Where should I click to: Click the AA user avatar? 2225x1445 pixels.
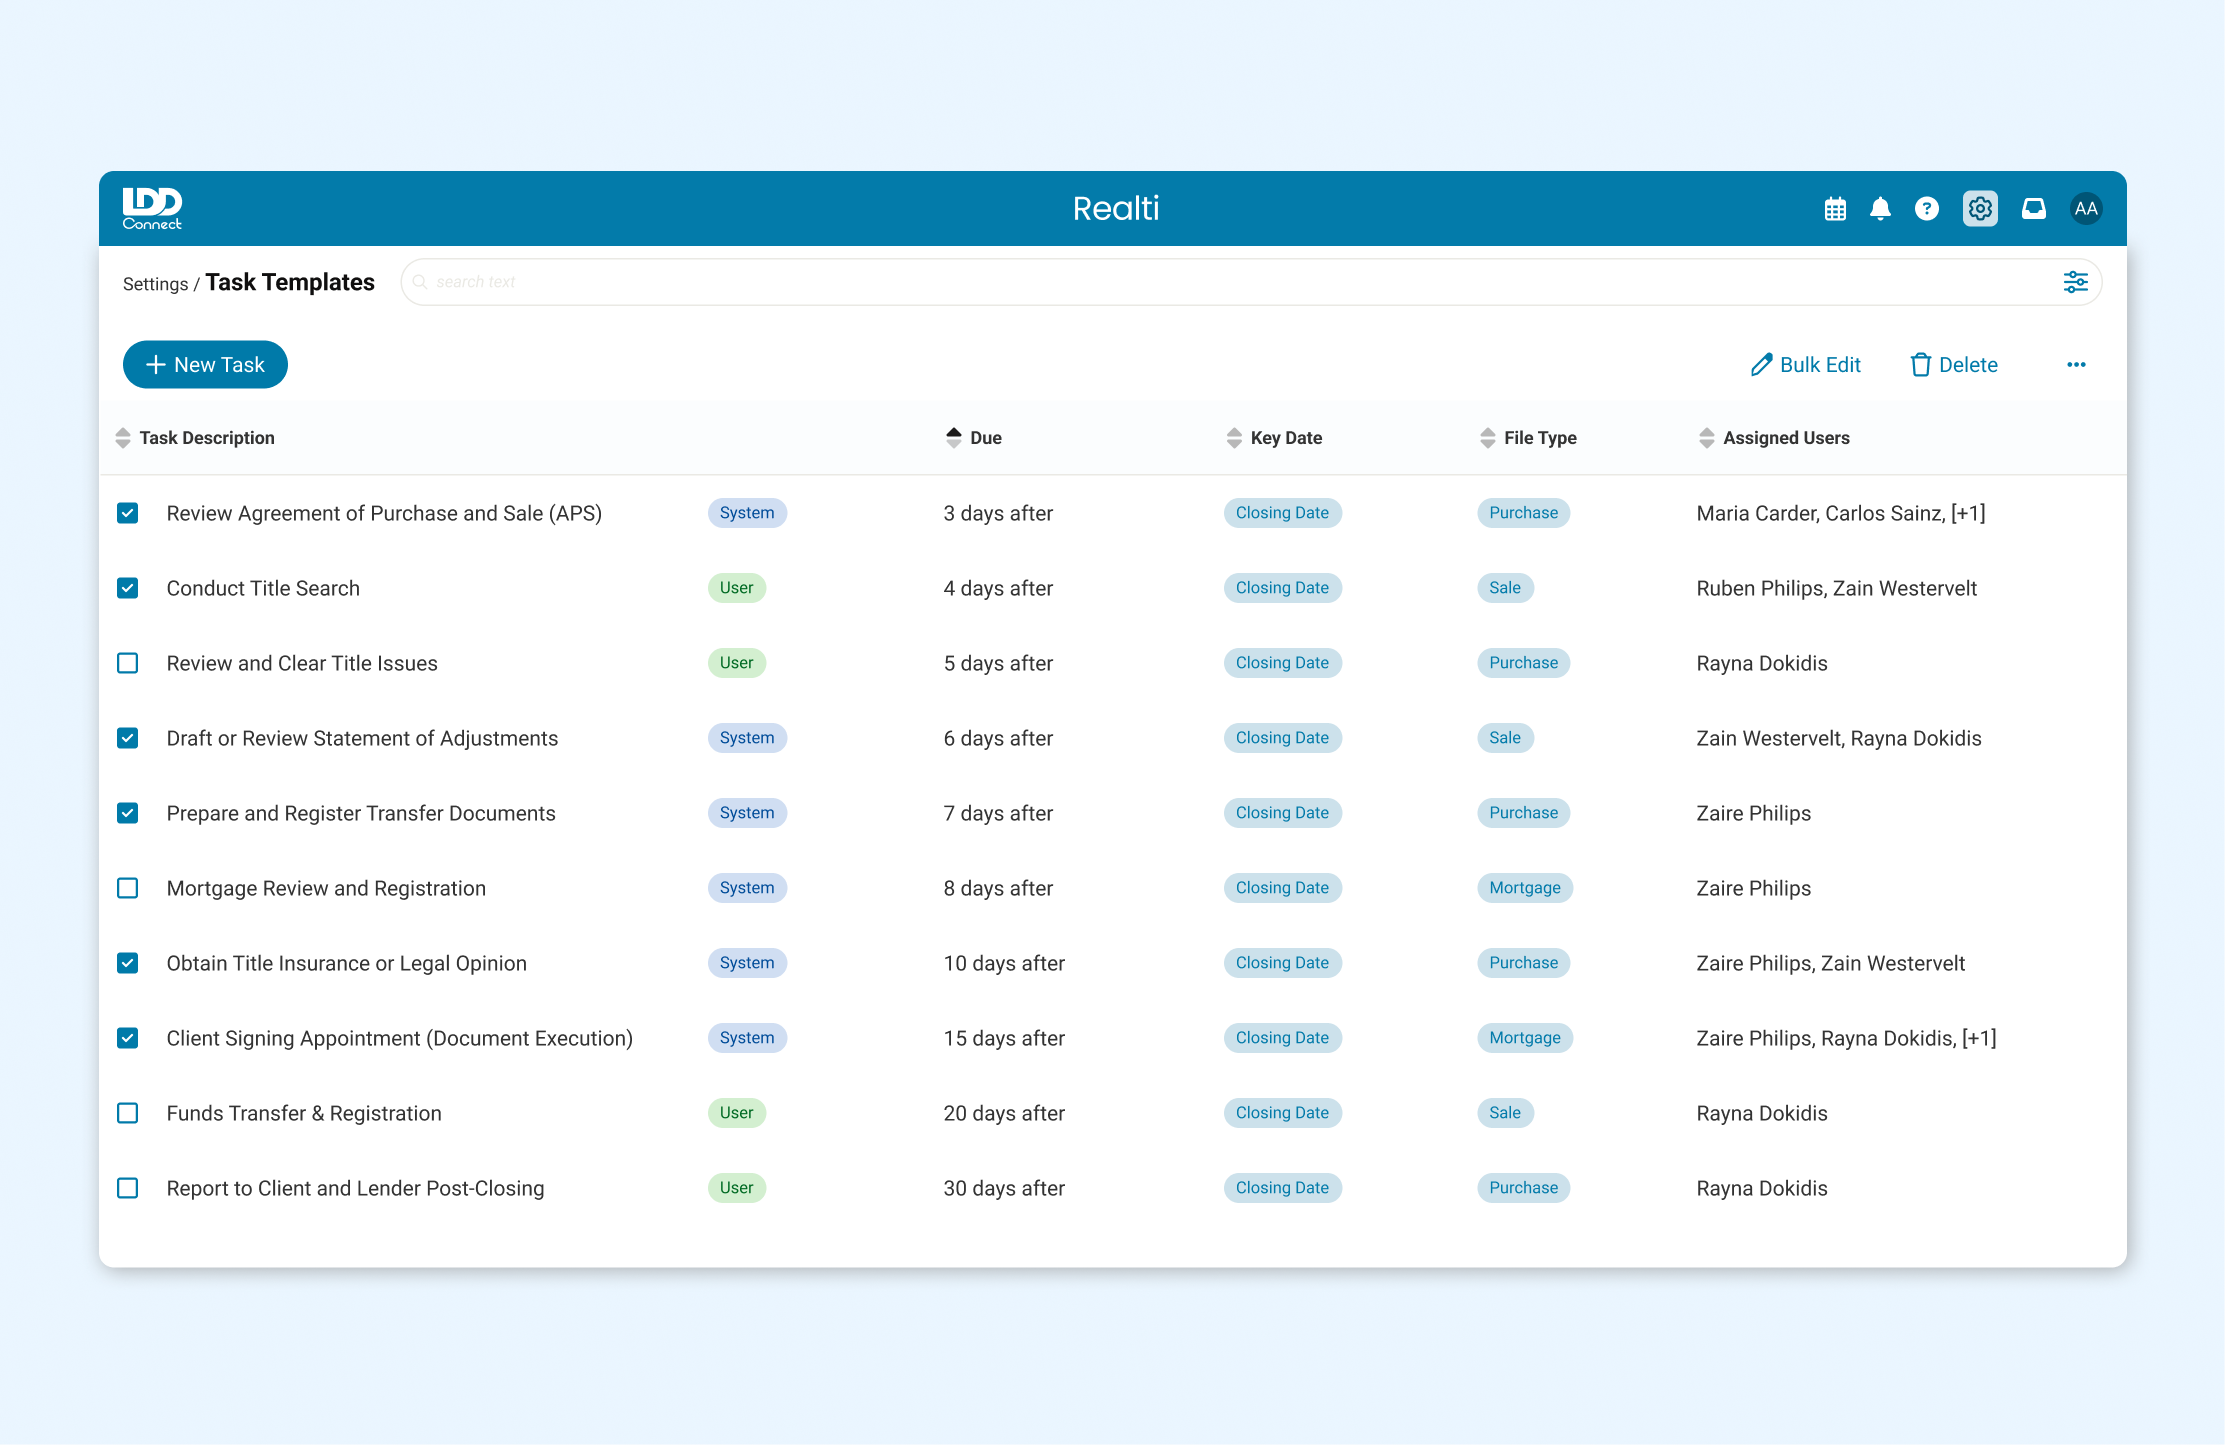(x=2085, y=209)
